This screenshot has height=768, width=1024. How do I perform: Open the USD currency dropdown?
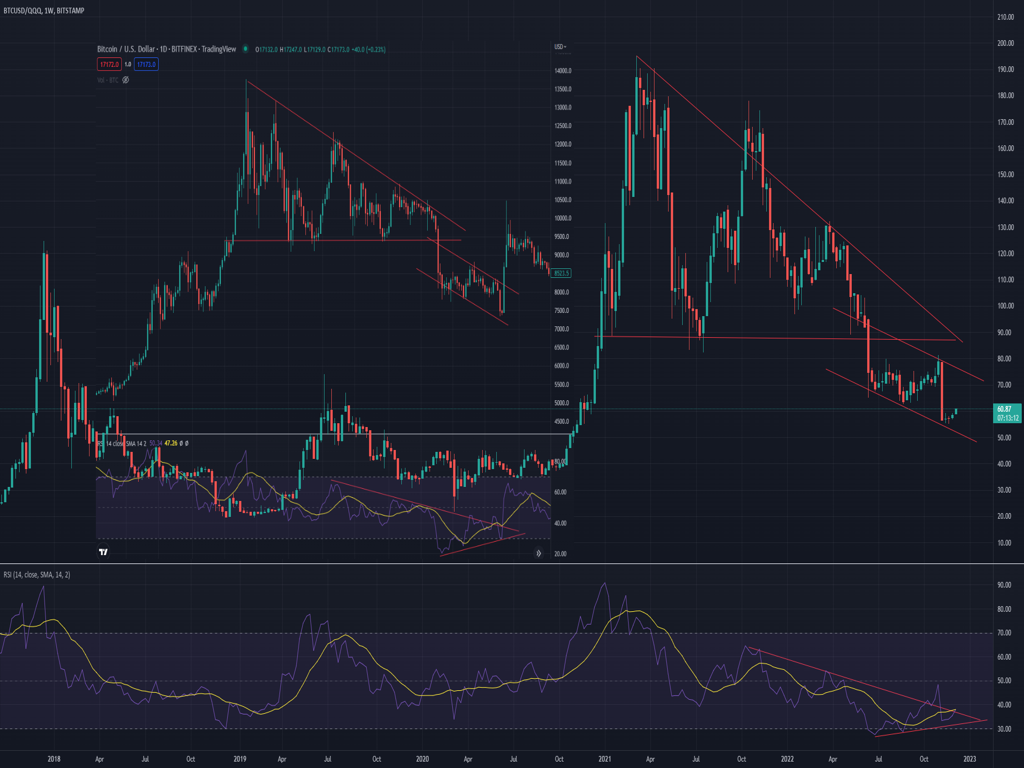pos(561,47)
